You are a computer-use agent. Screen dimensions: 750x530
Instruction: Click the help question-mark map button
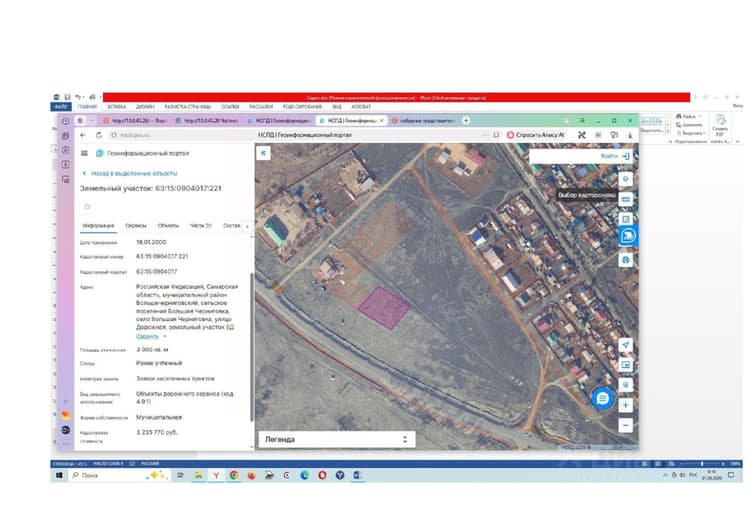point(626,179)
